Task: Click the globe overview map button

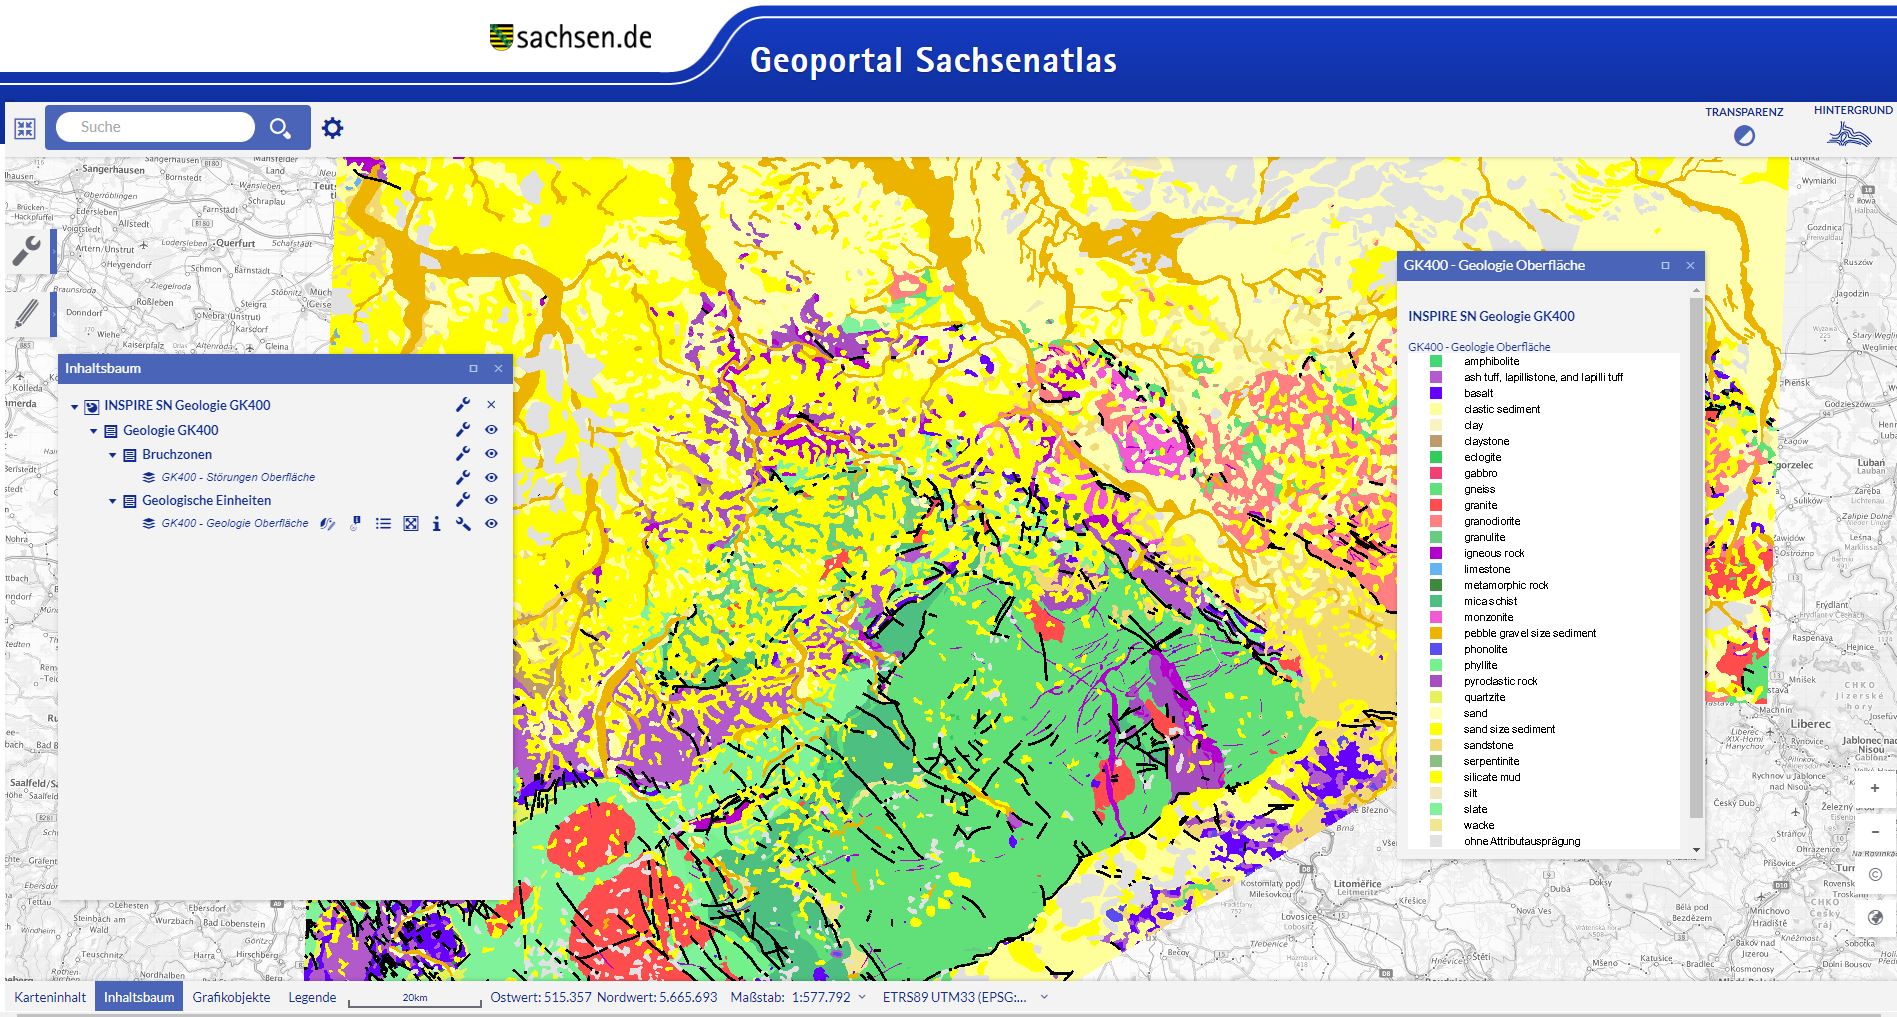Action: coord(1875,918)
